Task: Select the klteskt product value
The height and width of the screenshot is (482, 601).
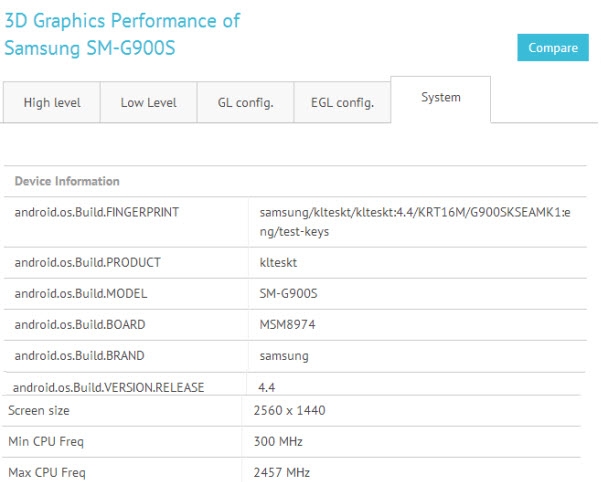Action: click(278, 262)
